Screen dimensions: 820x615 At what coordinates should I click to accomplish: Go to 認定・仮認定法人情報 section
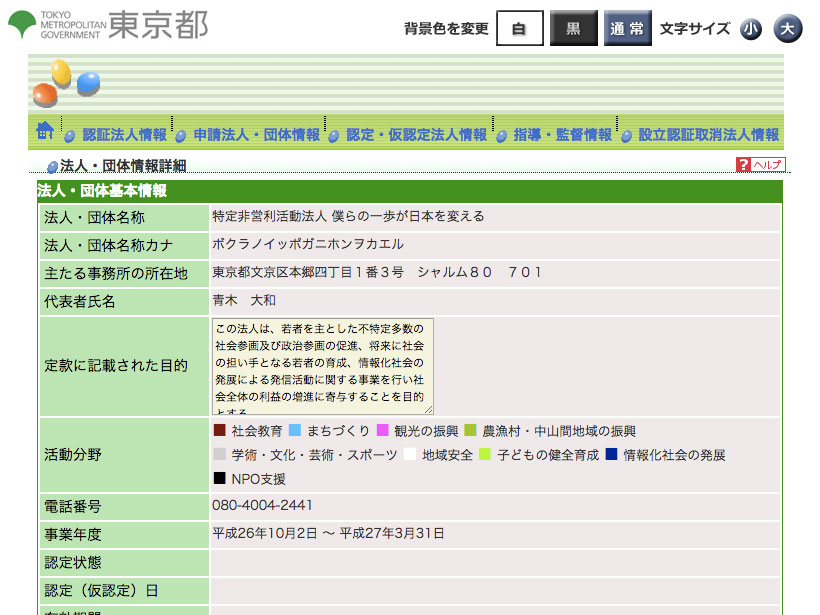pyautogui.click(x=416, y=135)
